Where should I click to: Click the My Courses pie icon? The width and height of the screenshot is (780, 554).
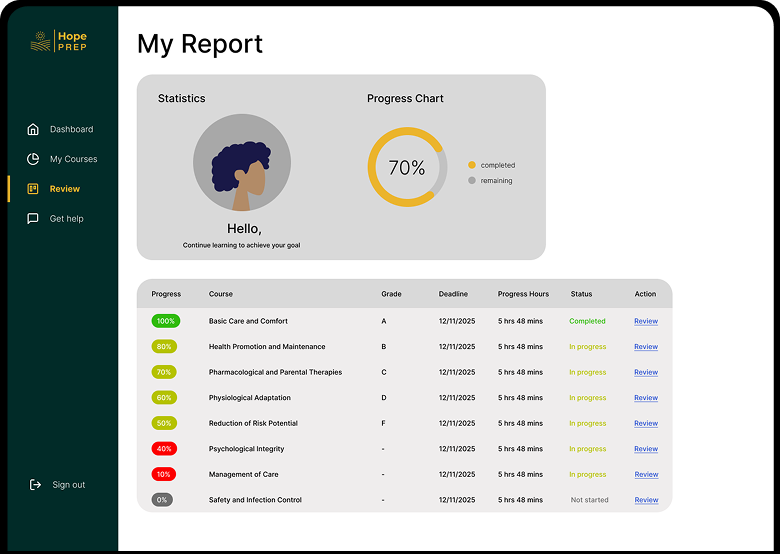pos(33,159)
